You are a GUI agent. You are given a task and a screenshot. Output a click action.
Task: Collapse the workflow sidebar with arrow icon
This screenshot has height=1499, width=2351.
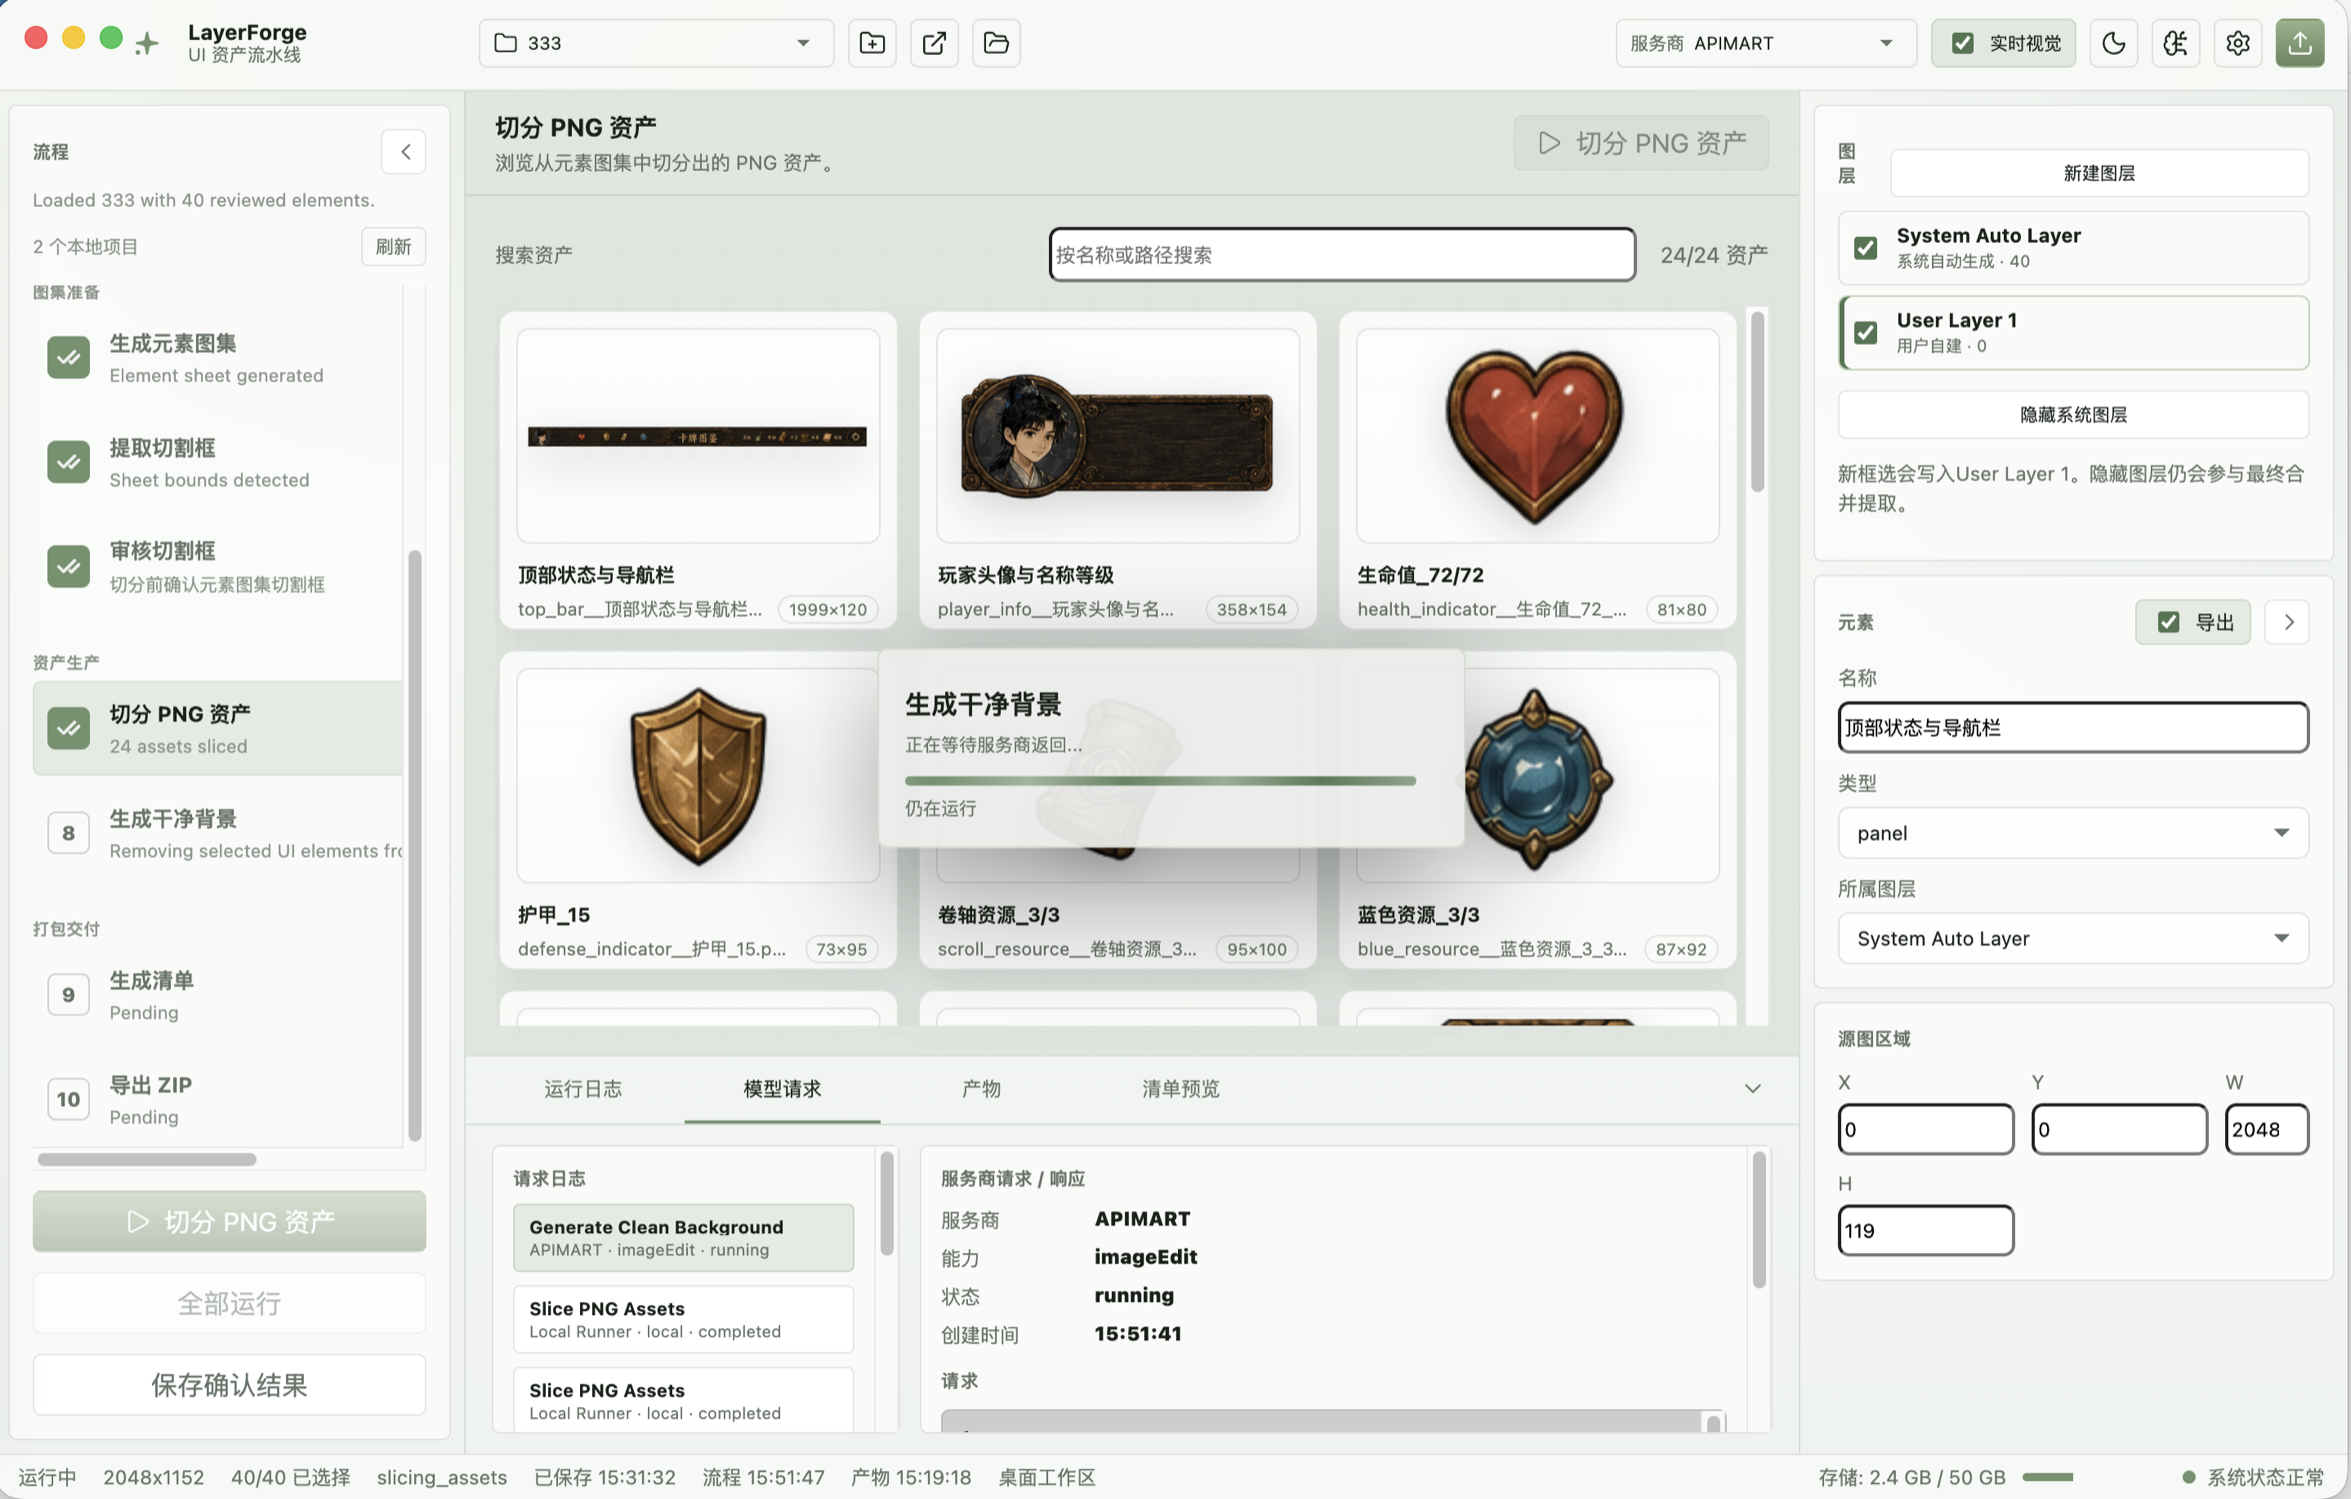[405, 152]
